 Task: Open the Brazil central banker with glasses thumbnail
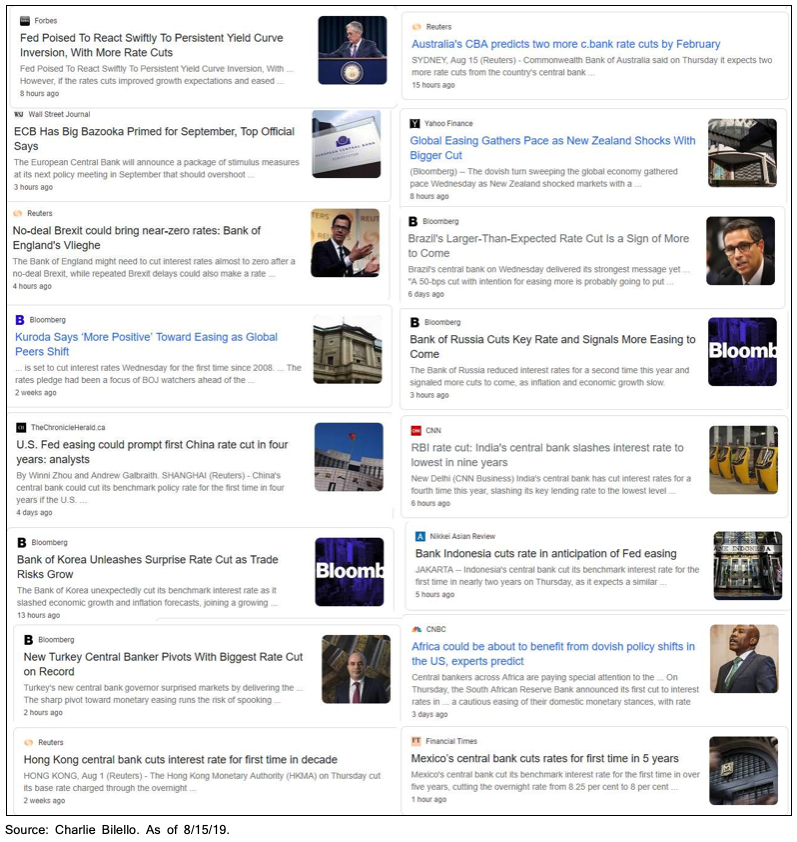point(741,251)
